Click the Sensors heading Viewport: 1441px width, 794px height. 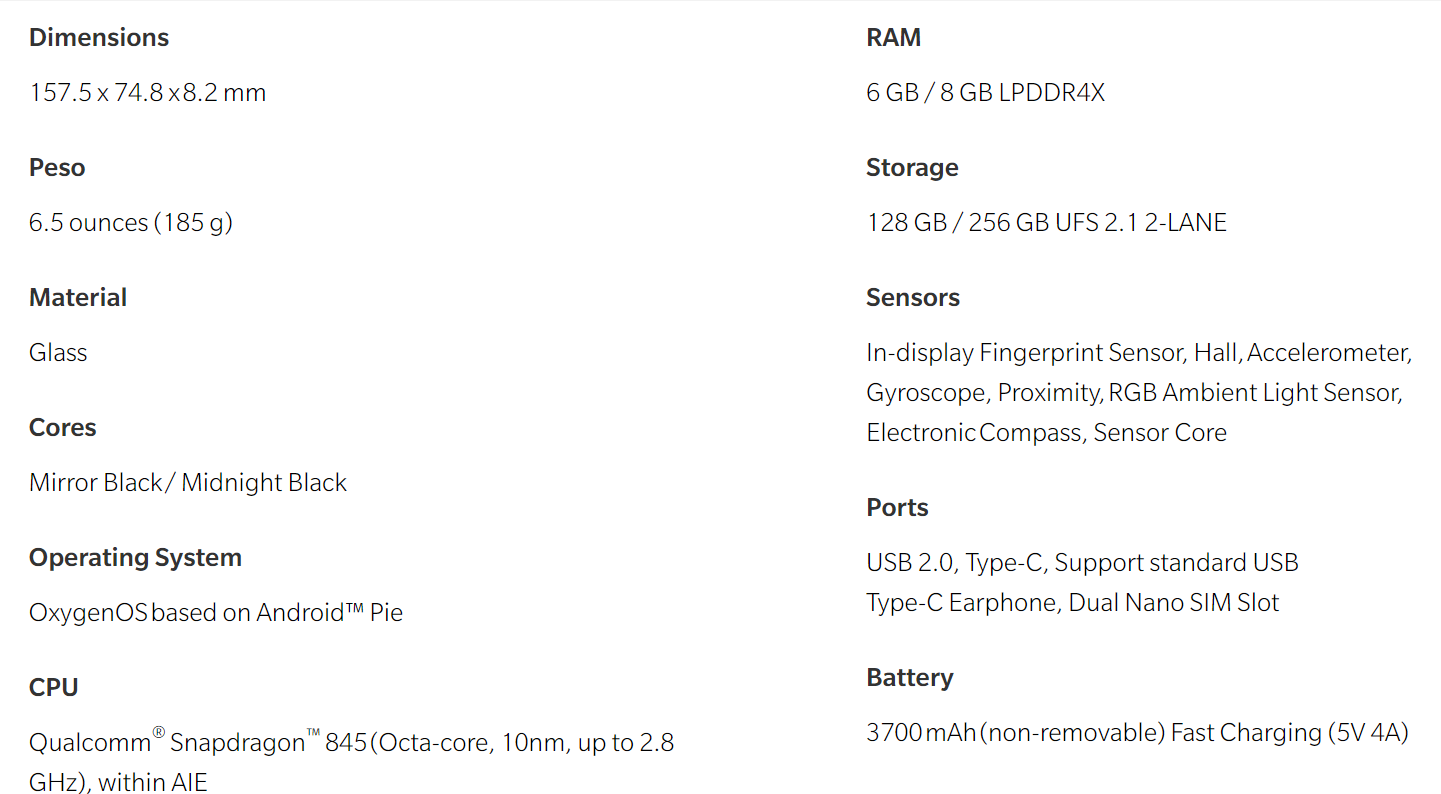[x=913, y=298]
